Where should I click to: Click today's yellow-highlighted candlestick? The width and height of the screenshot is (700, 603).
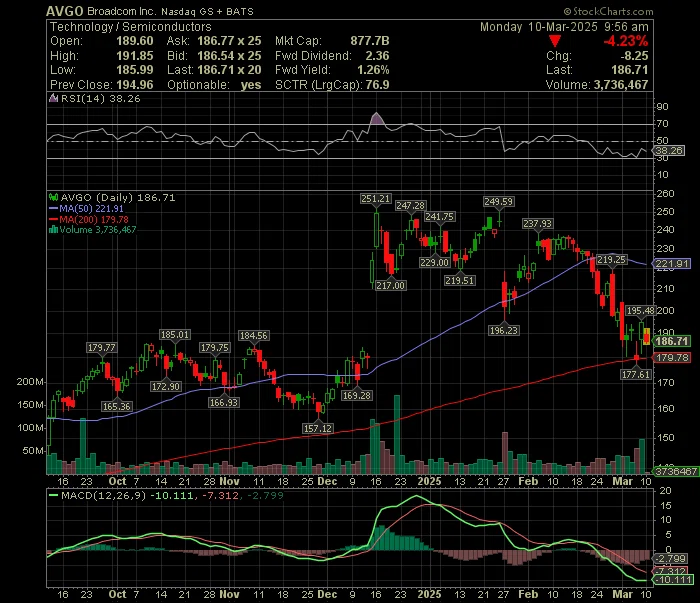(646, 337)
